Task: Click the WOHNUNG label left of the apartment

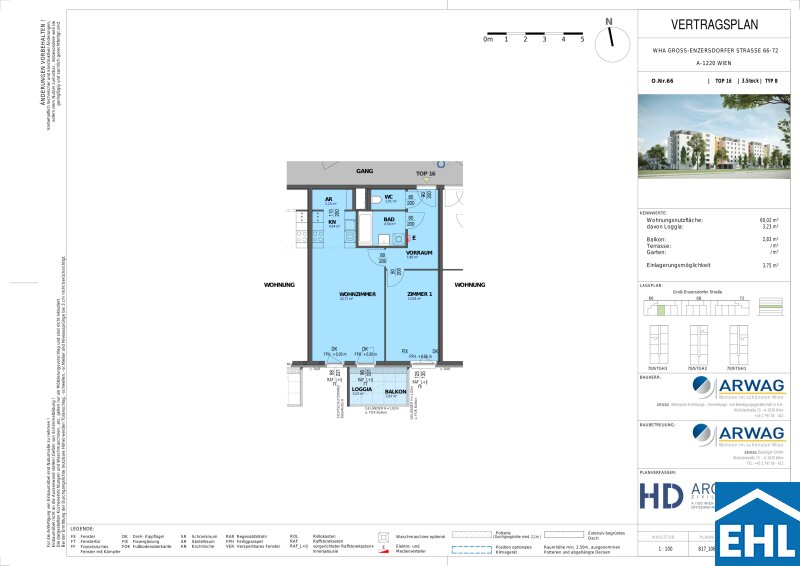Action: pyautogui.click(x=279, y=285)
